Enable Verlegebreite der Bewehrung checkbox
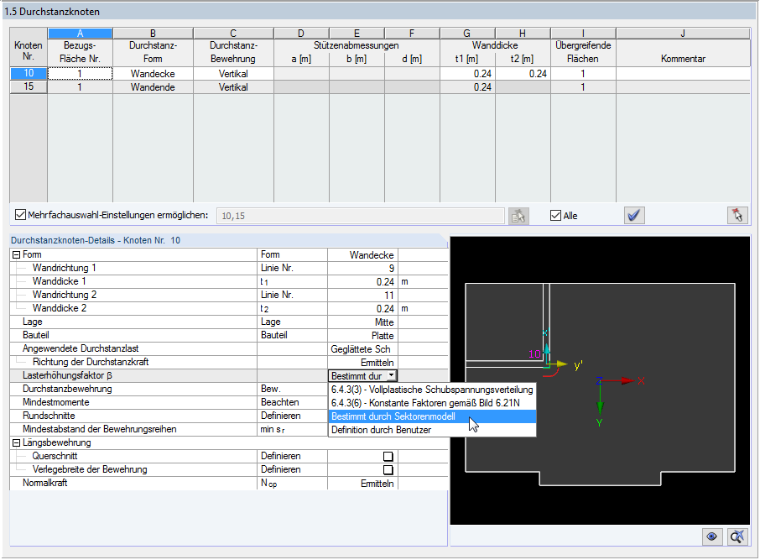 coord(388,470)
